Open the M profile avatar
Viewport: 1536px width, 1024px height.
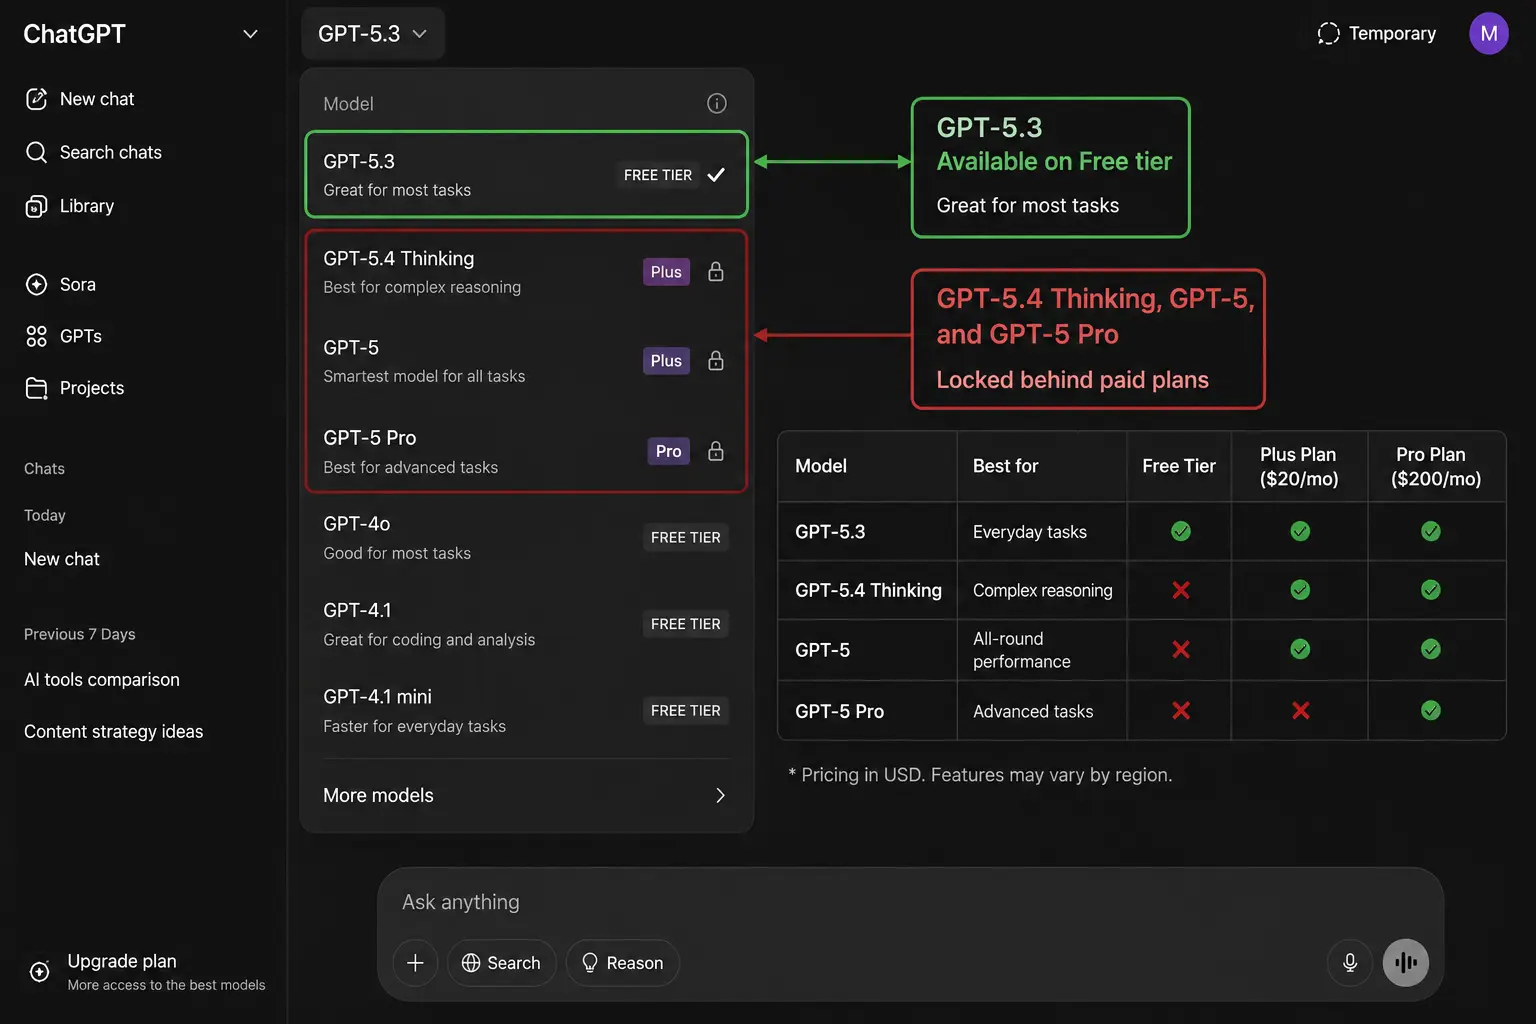coord(1489,33)
